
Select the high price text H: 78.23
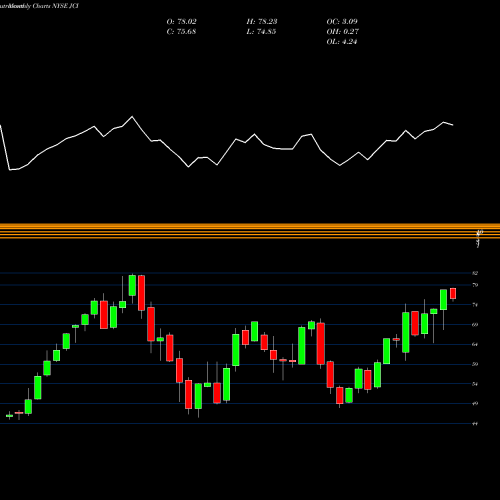262,22
